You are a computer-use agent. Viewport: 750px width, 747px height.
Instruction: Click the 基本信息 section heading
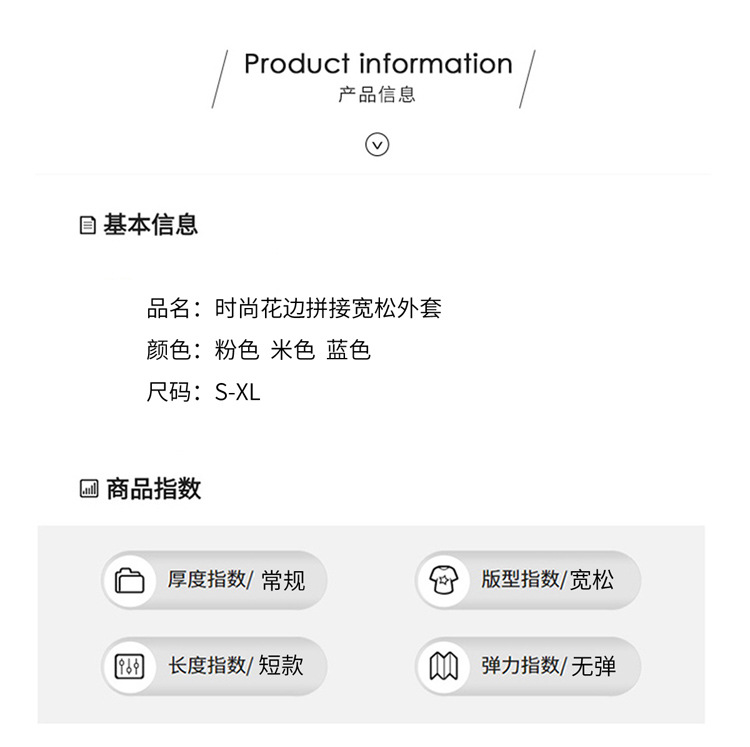coord(151,225)
